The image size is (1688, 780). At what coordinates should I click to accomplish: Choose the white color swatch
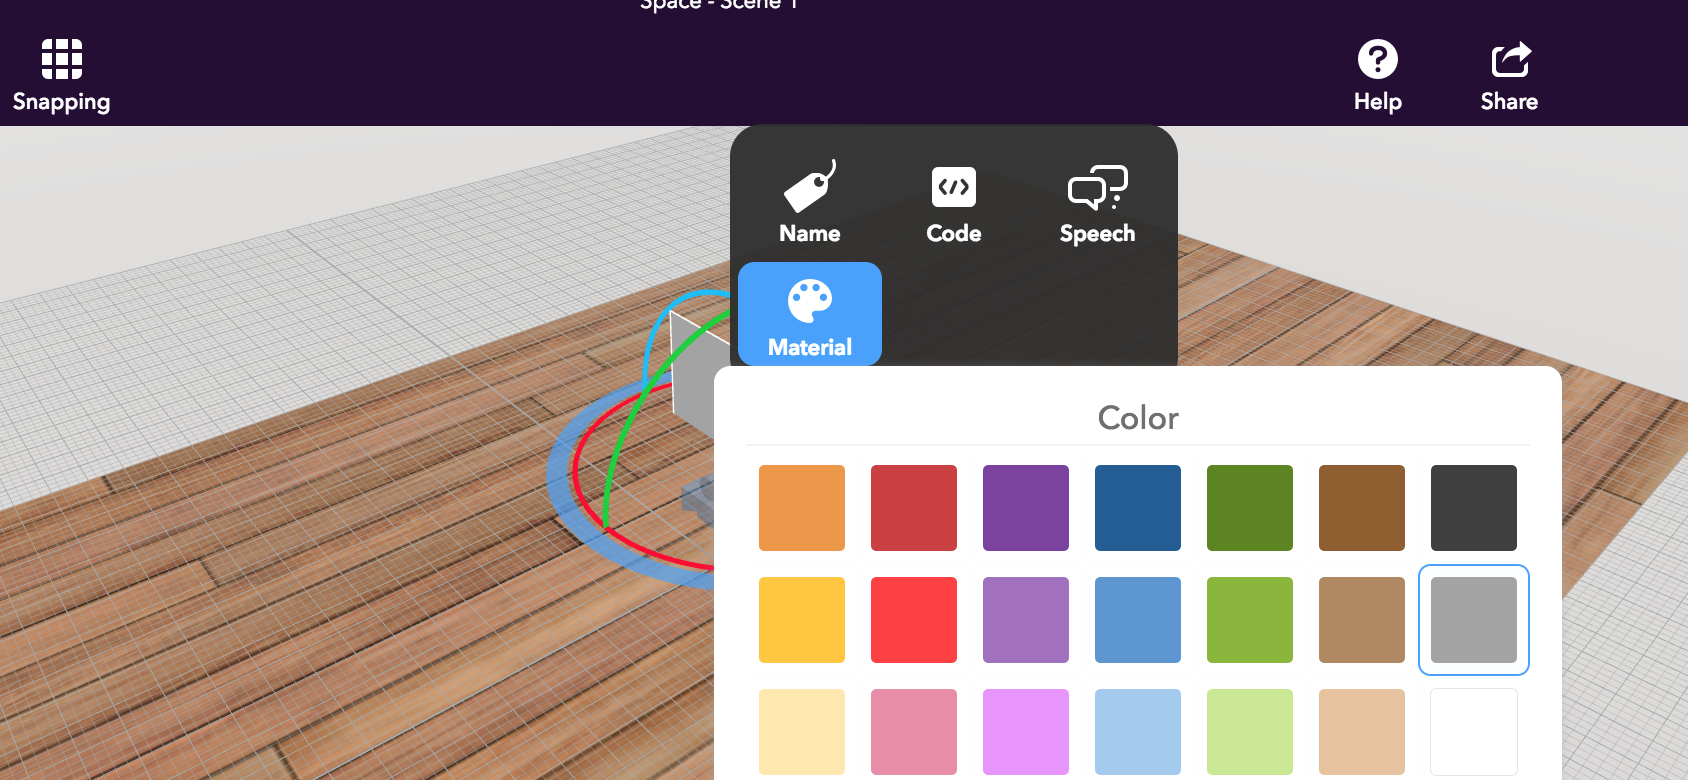tap(1474, 732)
